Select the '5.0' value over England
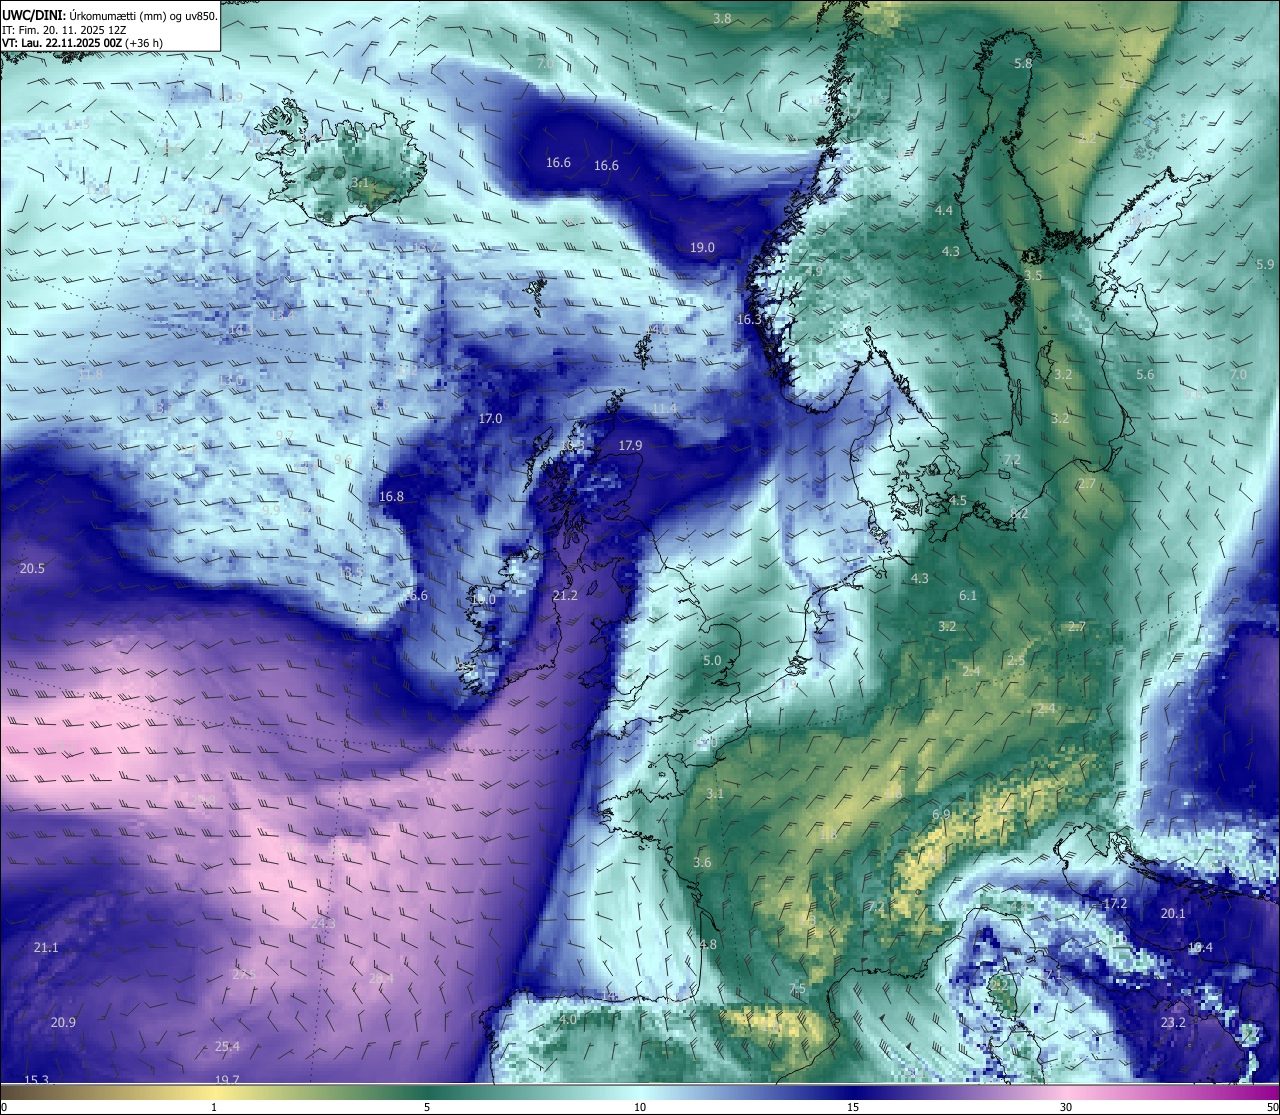1280x1115 pixels. (712, 660)
